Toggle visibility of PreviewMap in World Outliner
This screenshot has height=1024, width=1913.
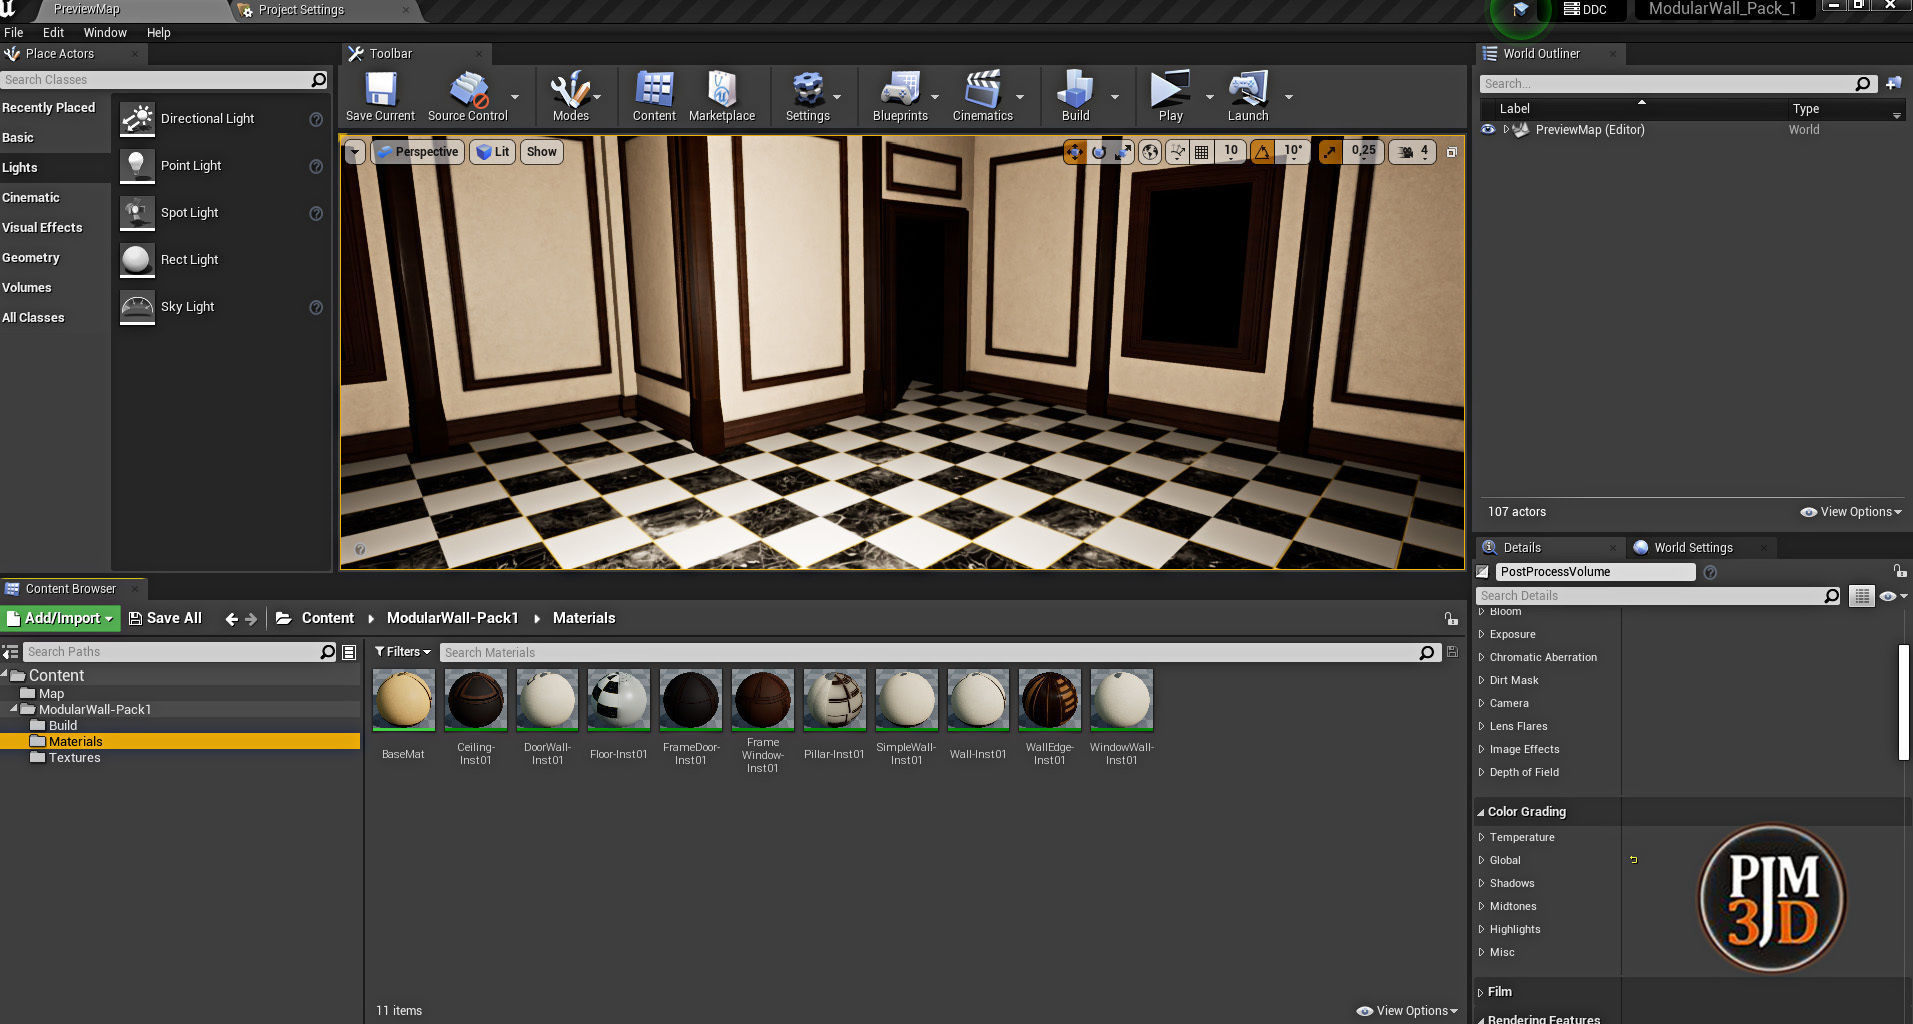point(1488,129)
